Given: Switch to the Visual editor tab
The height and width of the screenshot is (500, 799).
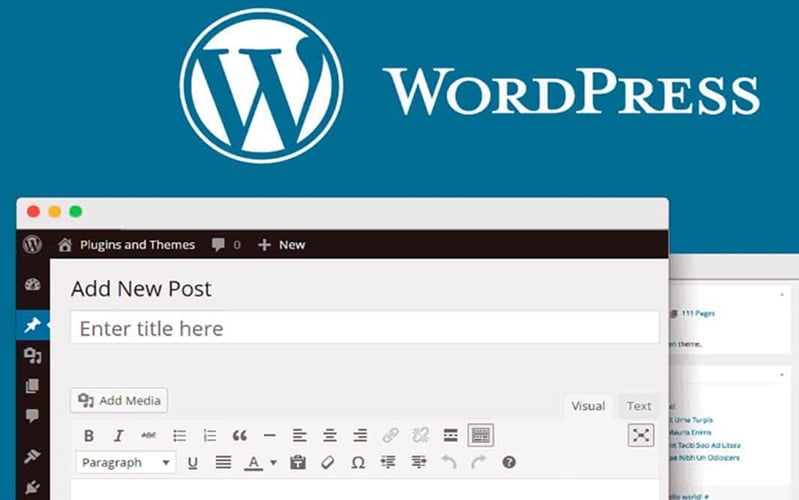Looking at the screenshot, I should click(588, 406).
